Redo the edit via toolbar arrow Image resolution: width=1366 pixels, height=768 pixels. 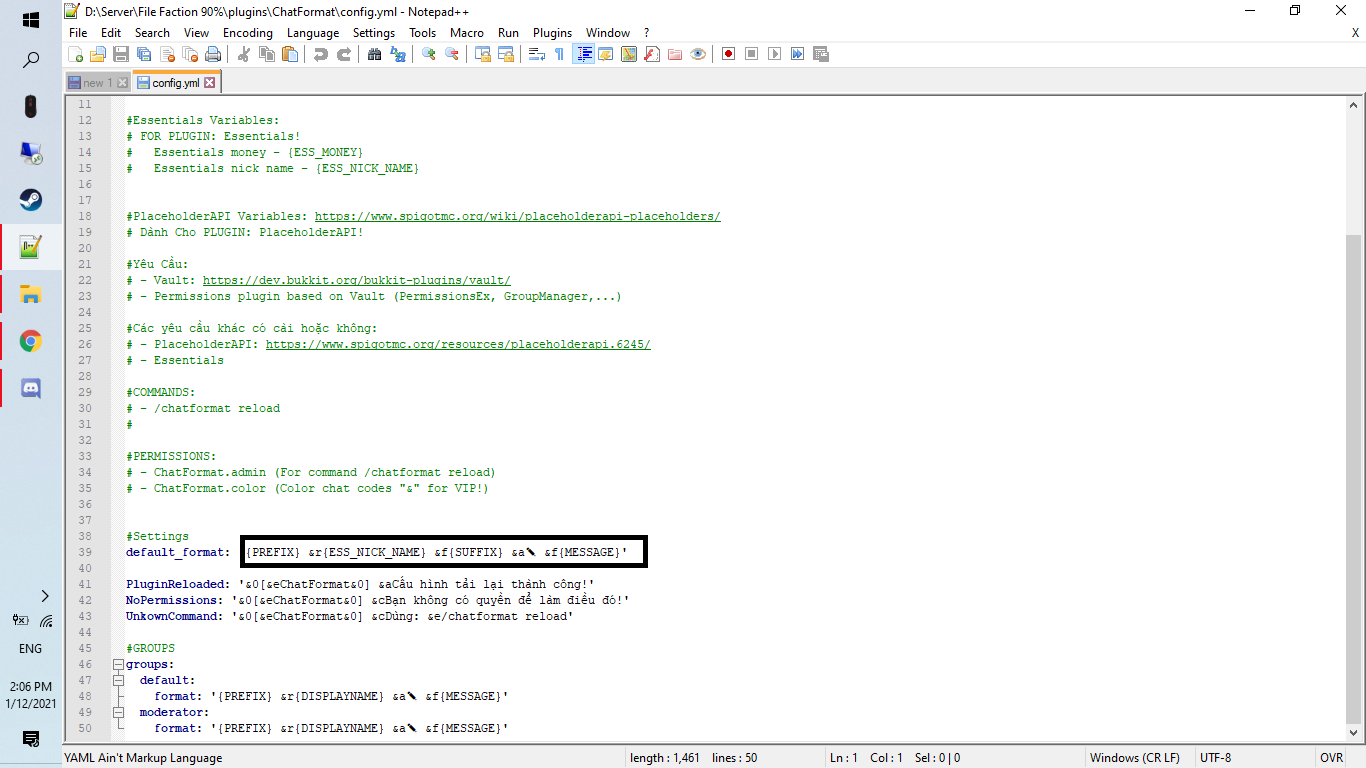pos(343,54)
